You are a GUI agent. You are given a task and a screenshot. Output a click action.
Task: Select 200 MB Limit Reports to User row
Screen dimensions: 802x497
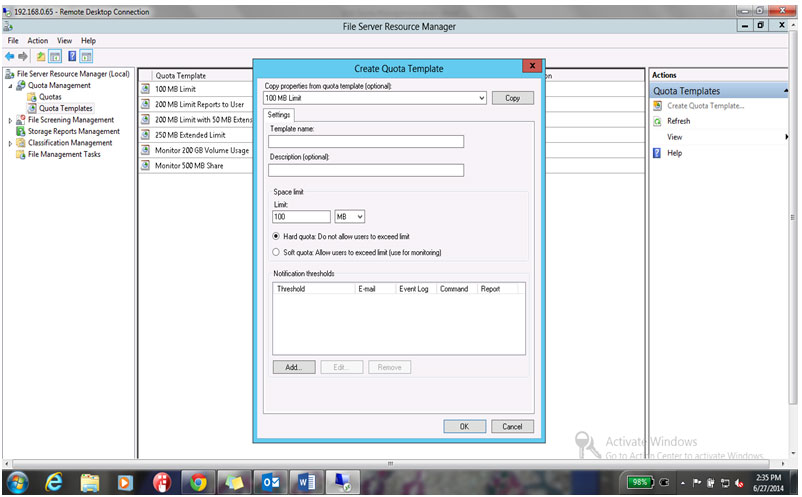click(199, 104)
